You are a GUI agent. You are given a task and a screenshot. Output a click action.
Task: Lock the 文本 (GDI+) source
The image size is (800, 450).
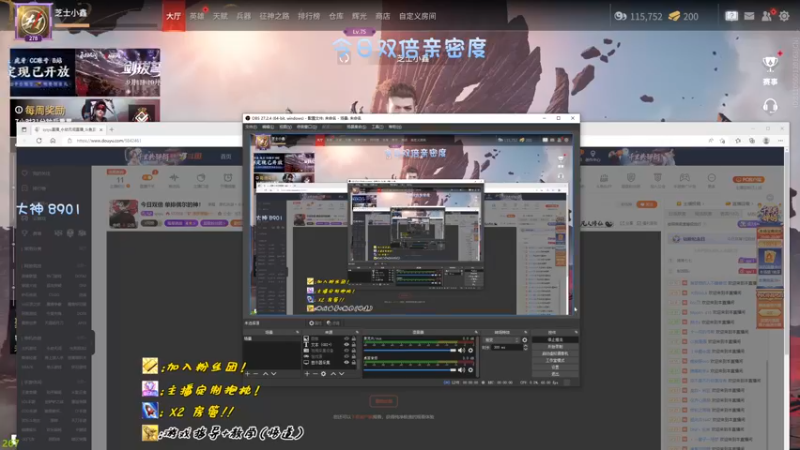(354, 344)
